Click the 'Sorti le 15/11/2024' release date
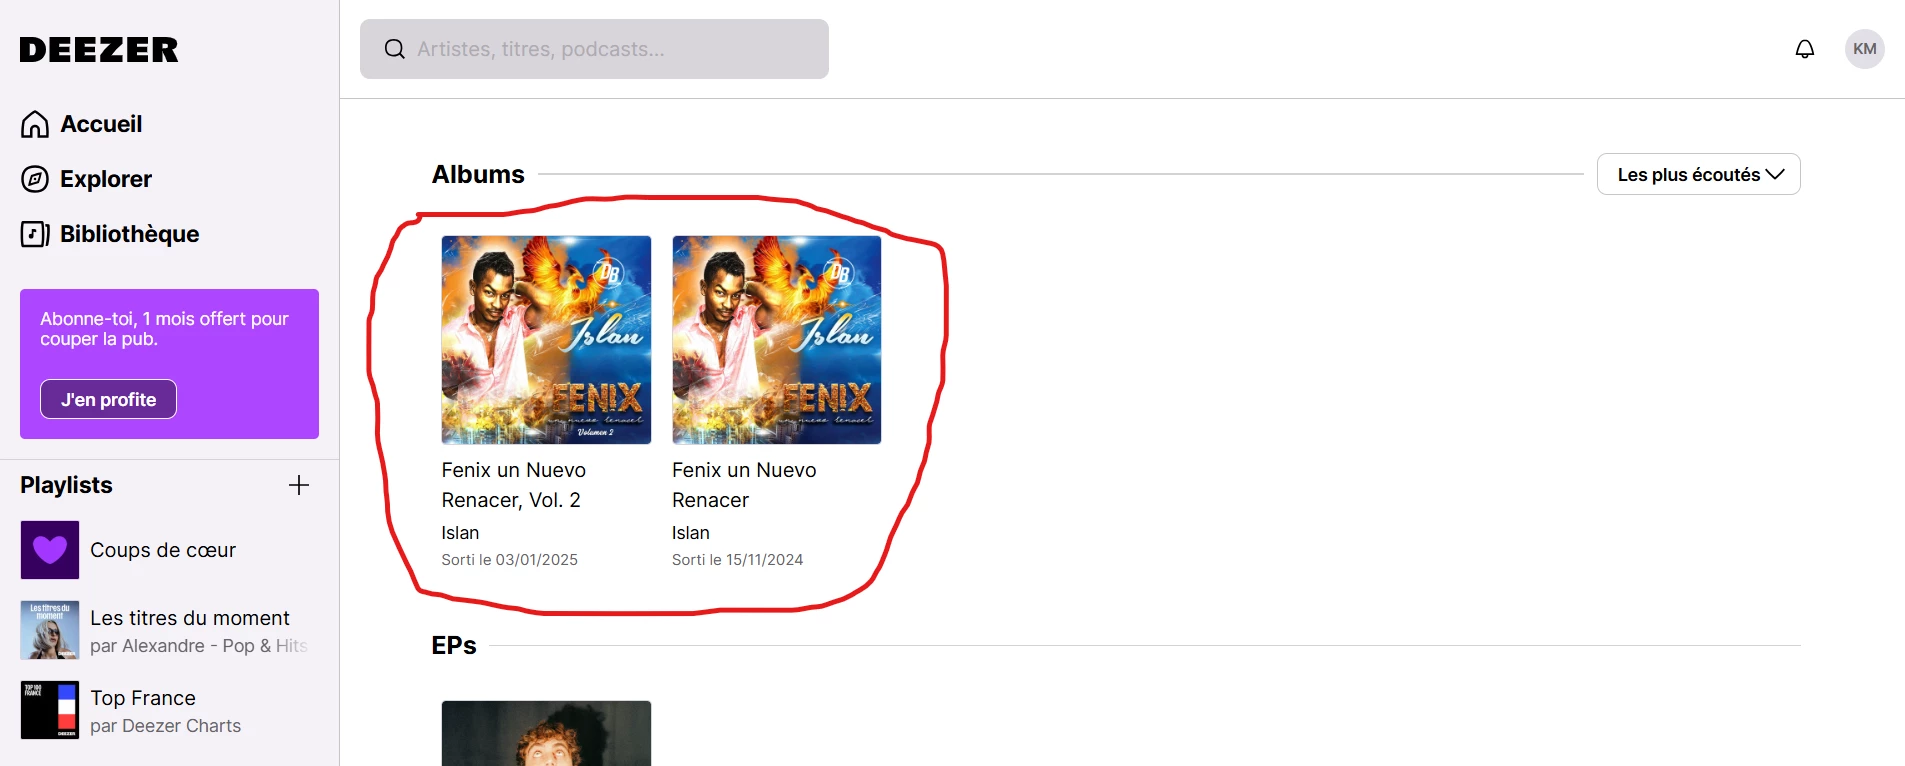The height and width of the screenshot is (766, 1905). coord(738,560)
